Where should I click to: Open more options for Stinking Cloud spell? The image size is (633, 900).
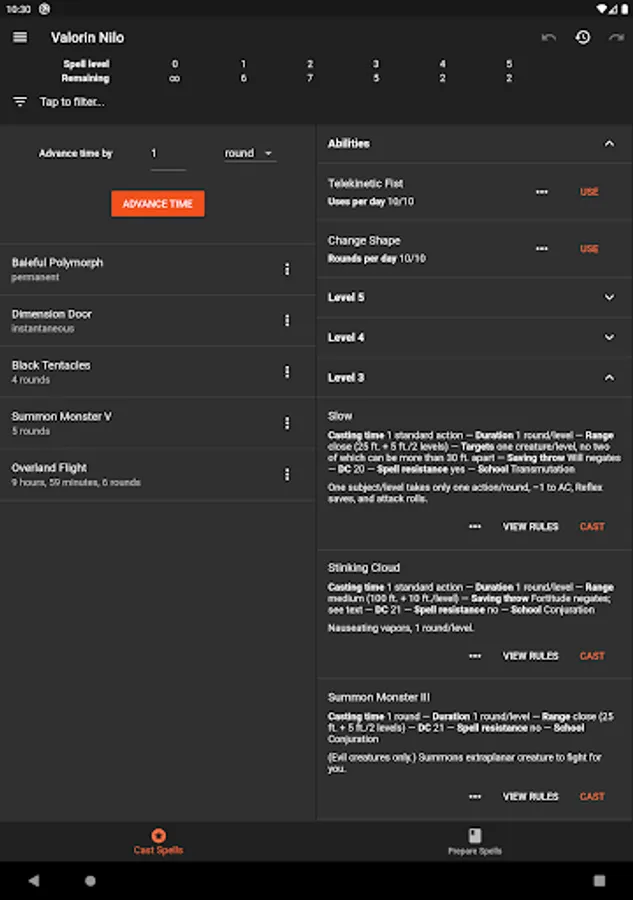(x=475, y=656)
